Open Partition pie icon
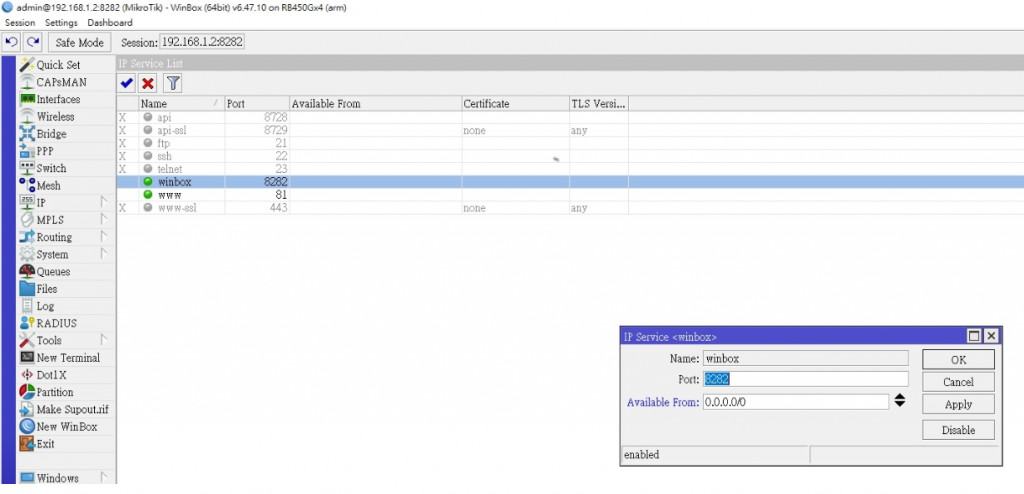 [27, 392]
